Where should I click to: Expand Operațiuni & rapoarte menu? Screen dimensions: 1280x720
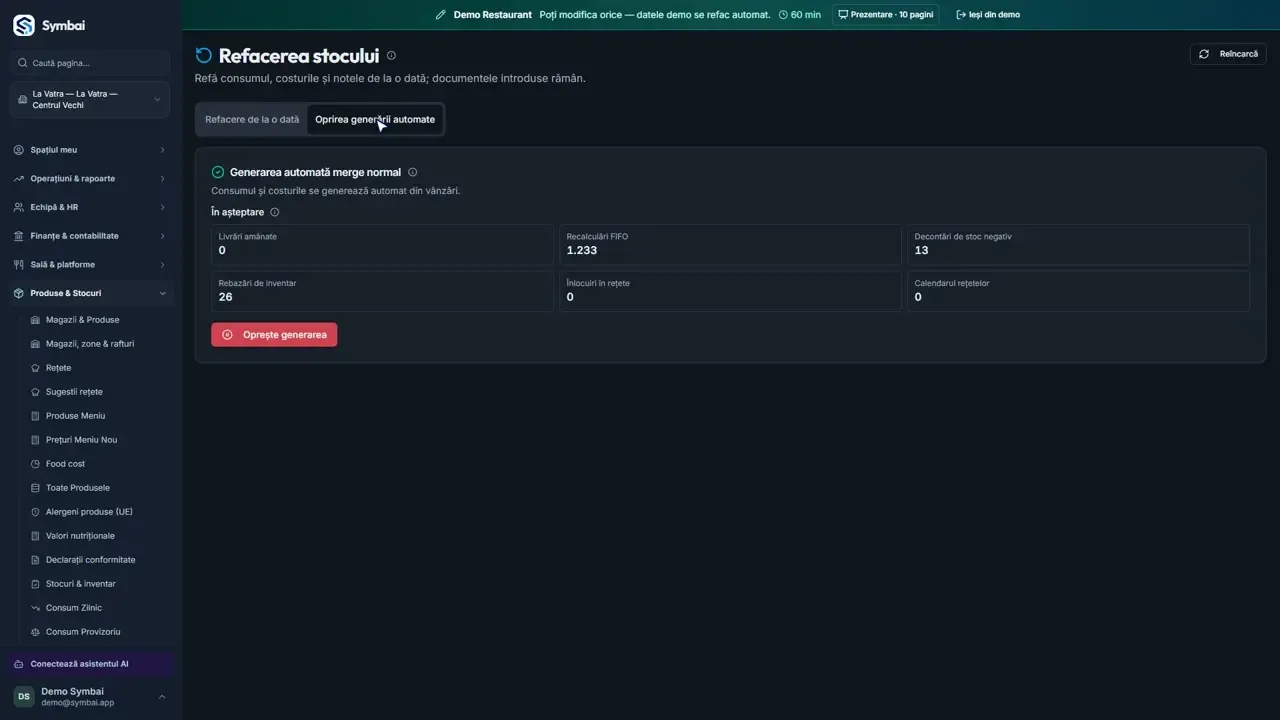pos(90,179)
